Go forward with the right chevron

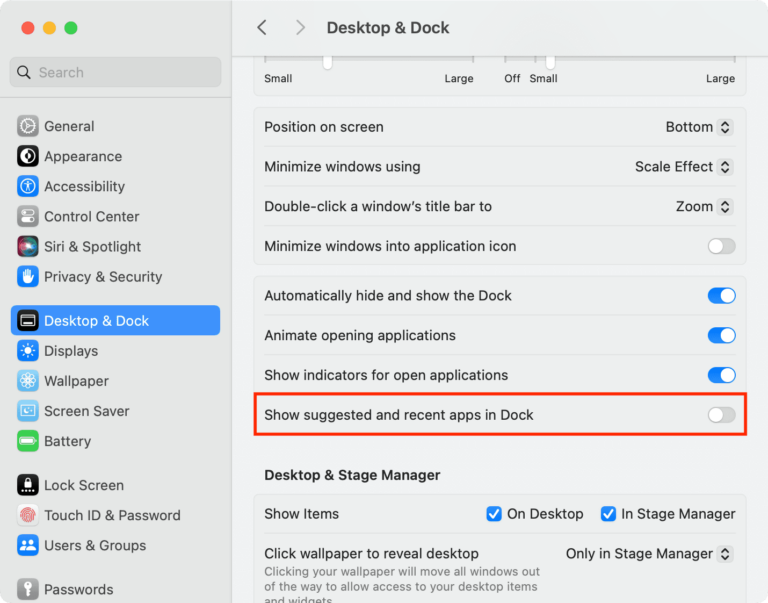(300, 27)
